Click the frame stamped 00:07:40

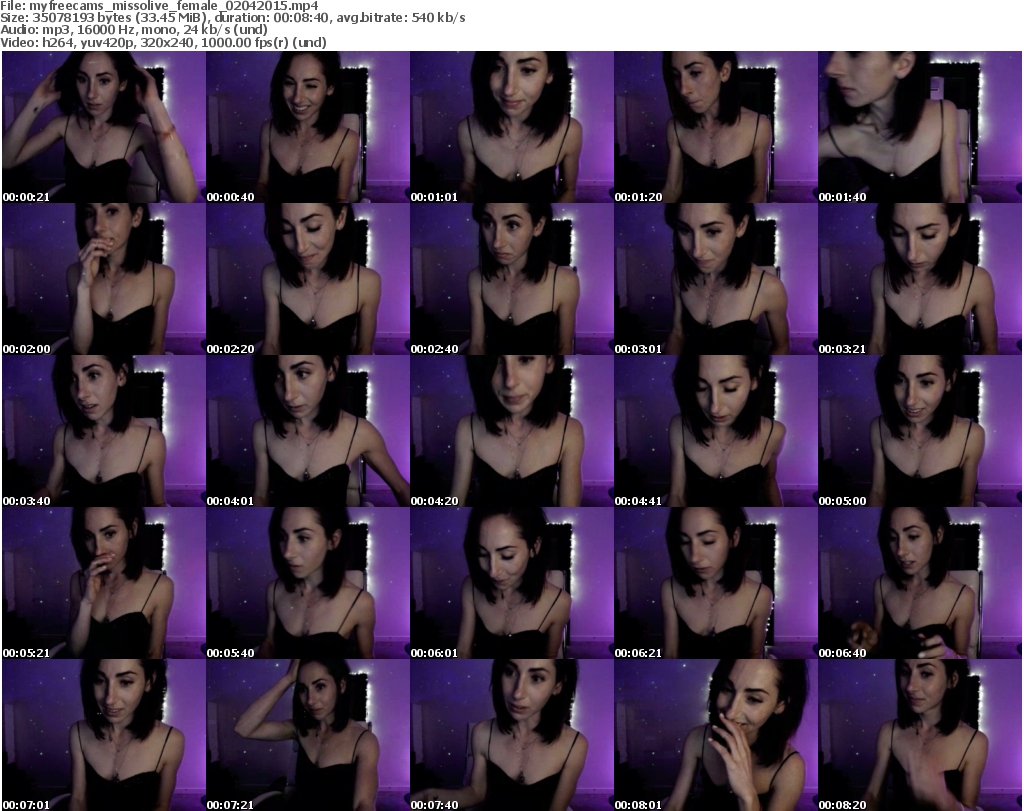511,735
